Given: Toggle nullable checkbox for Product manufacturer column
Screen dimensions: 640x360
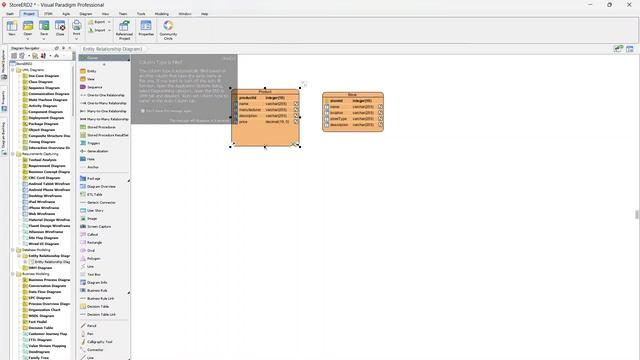Looking at the screenshot, I should pos(296,110).
